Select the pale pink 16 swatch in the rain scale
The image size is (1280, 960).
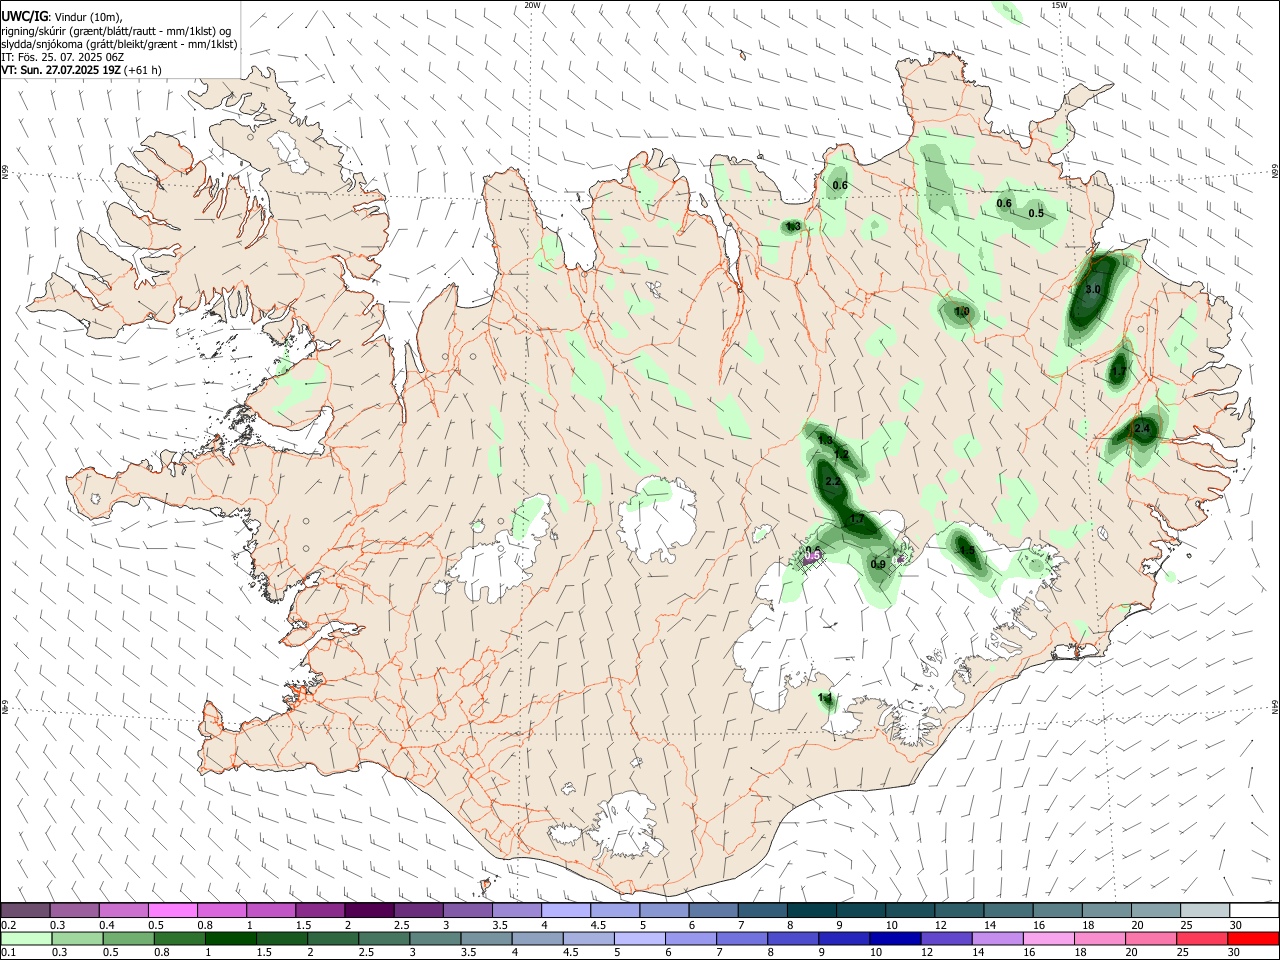click(1049, 939)
